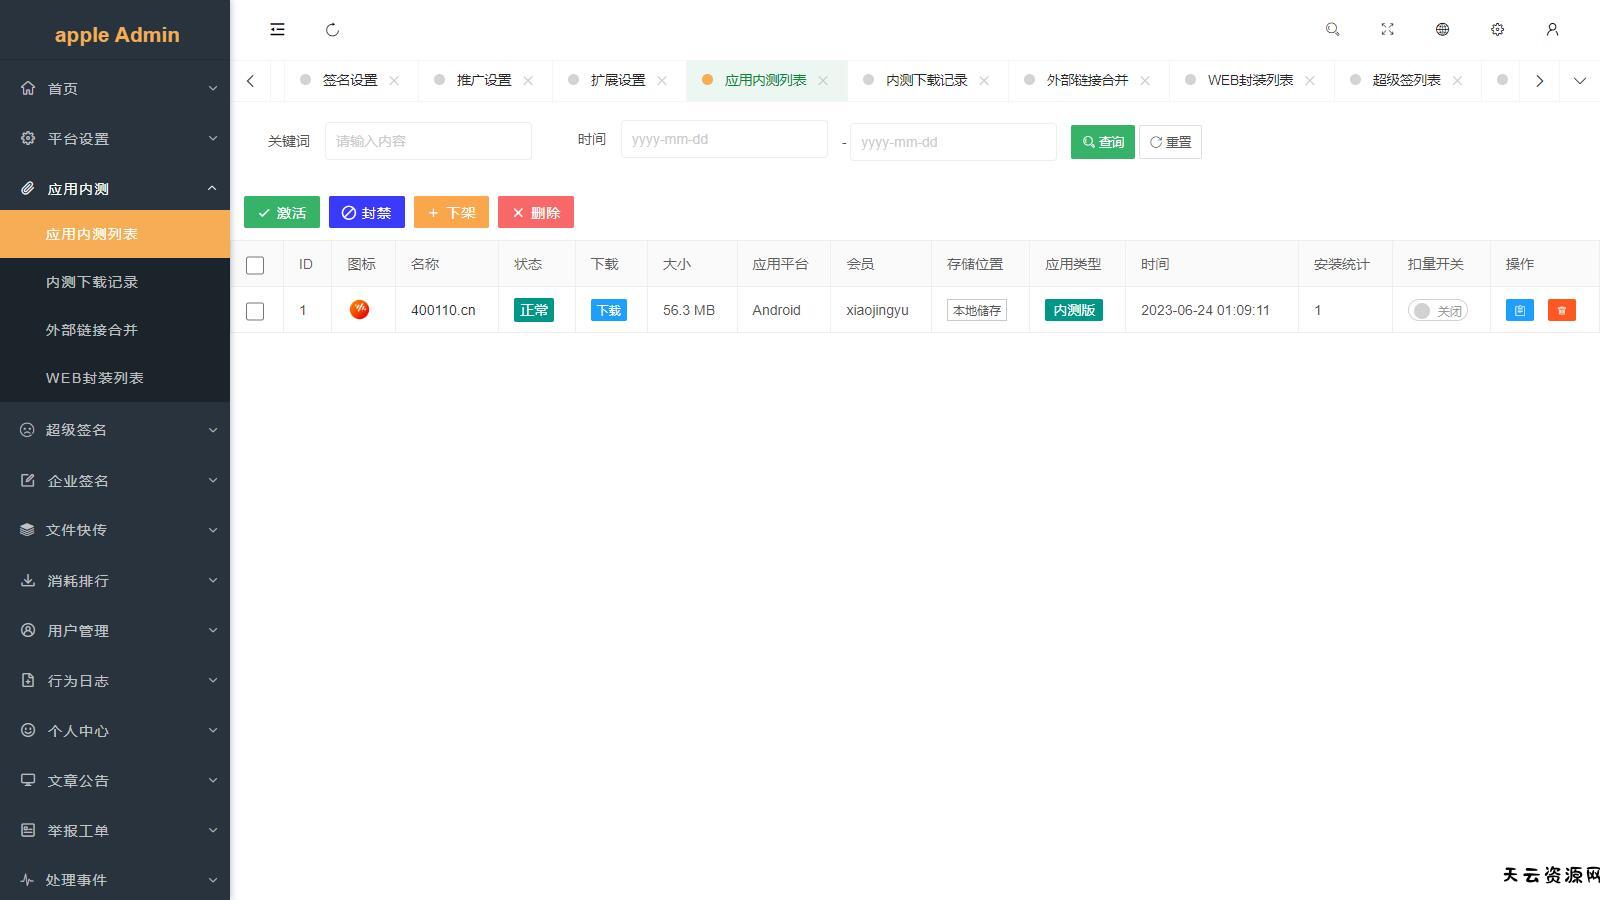
Task: Open the user profile icon
Action: [x=1552, y=30]
